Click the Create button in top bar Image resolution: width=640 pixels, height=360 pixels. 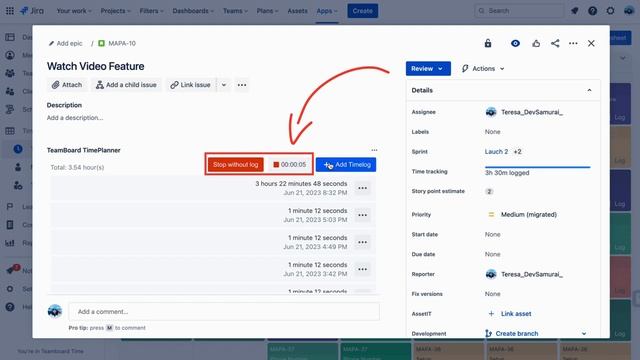click(362, 11)
